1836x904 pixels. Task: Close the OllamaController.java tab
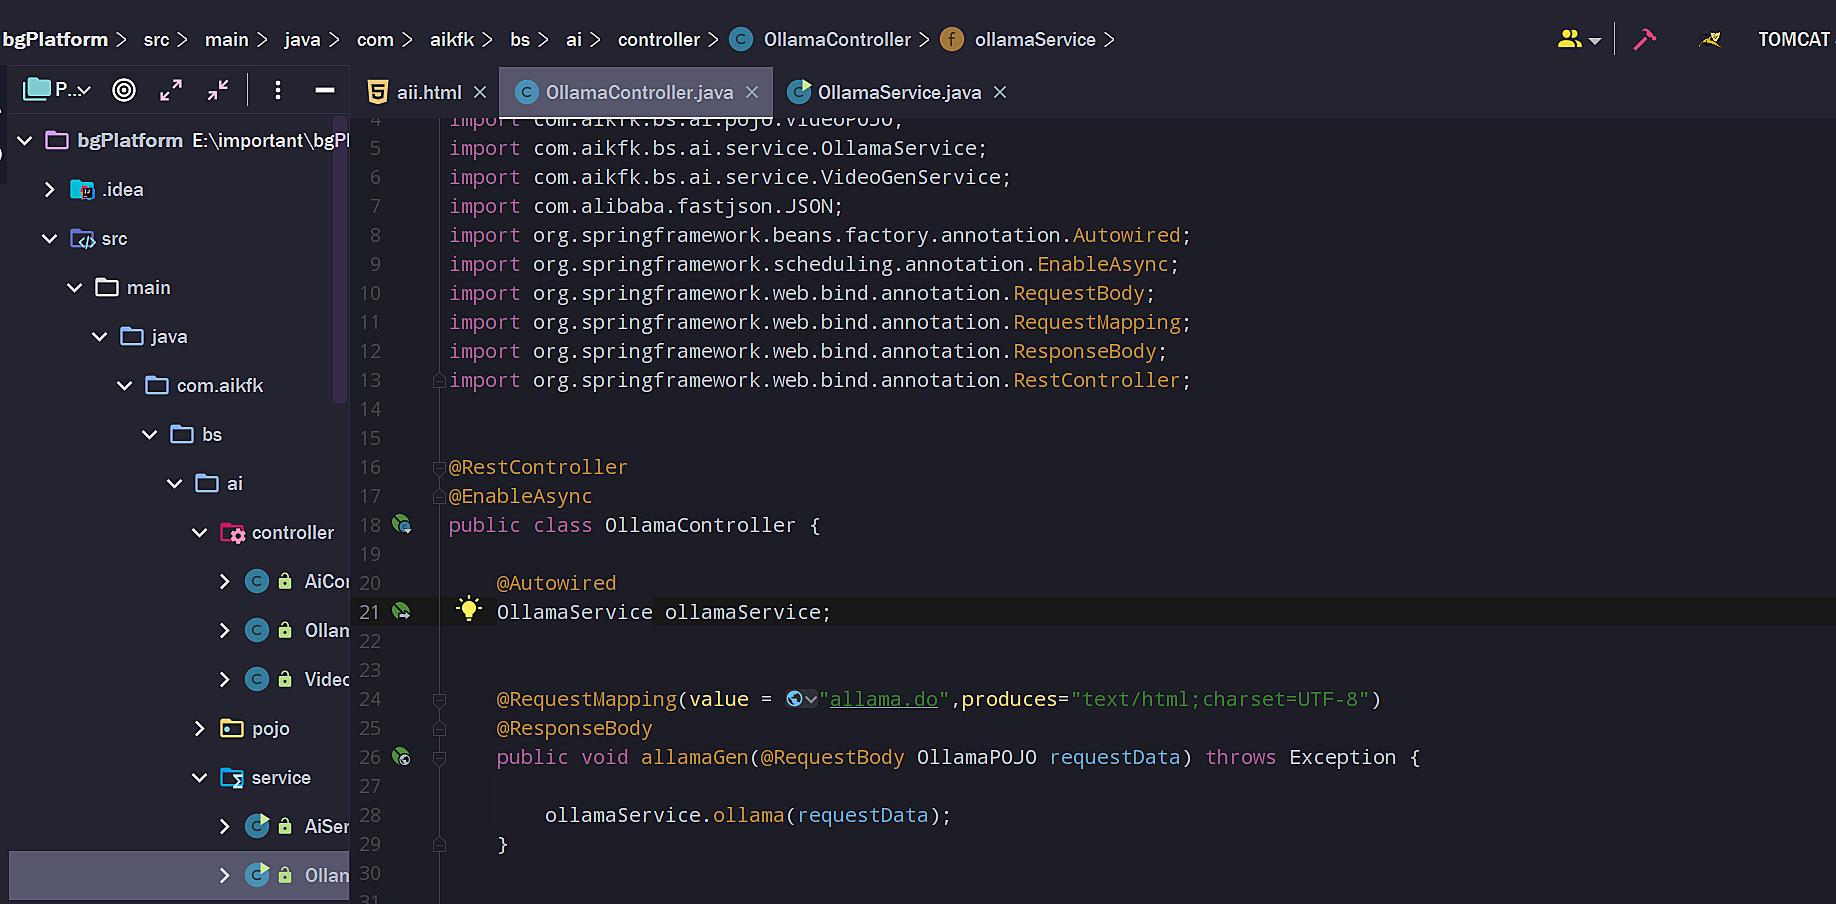tap(752, 92)
